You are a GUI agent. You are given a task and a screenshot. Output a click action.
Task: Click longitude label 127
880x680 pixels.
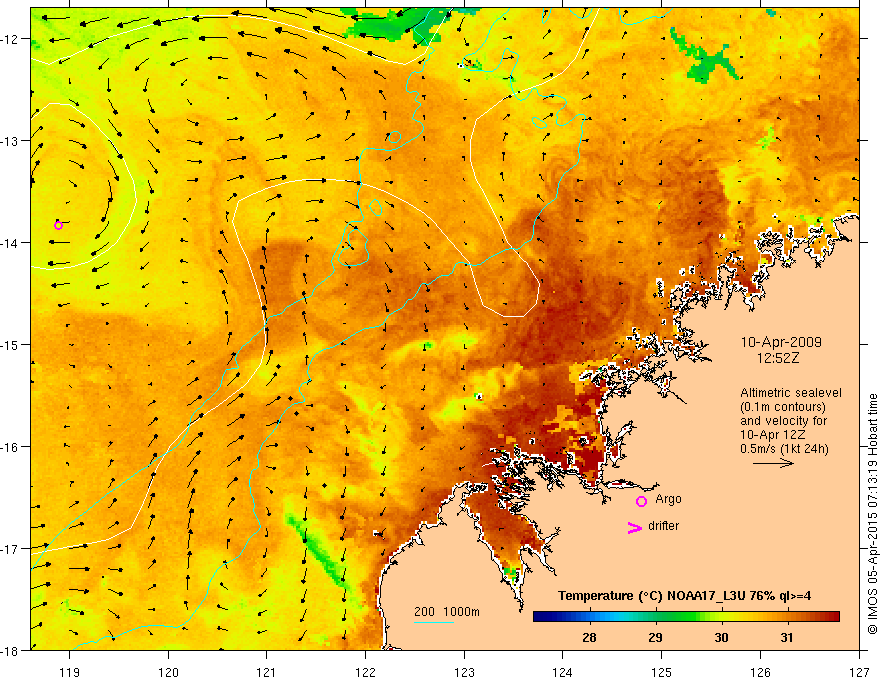[859, 672]
